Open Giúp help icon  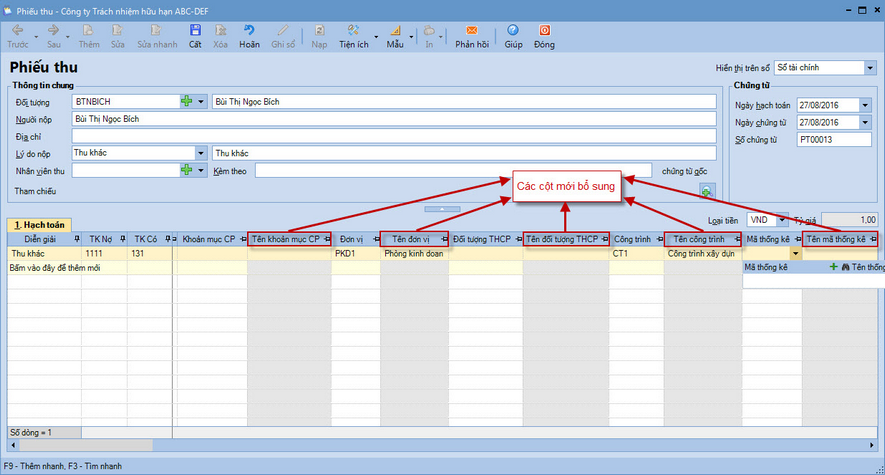pyautogui.click(x=512, y=30)
